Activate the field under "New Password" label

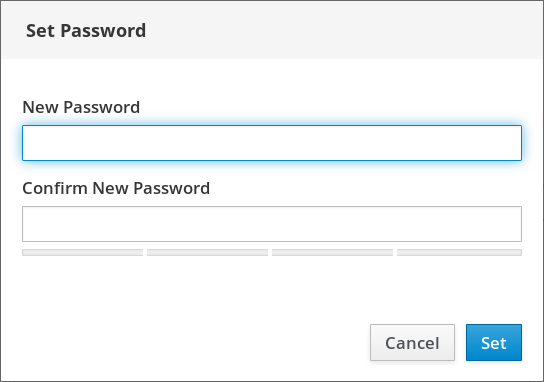pyautogui.click(x=272, y=143)
